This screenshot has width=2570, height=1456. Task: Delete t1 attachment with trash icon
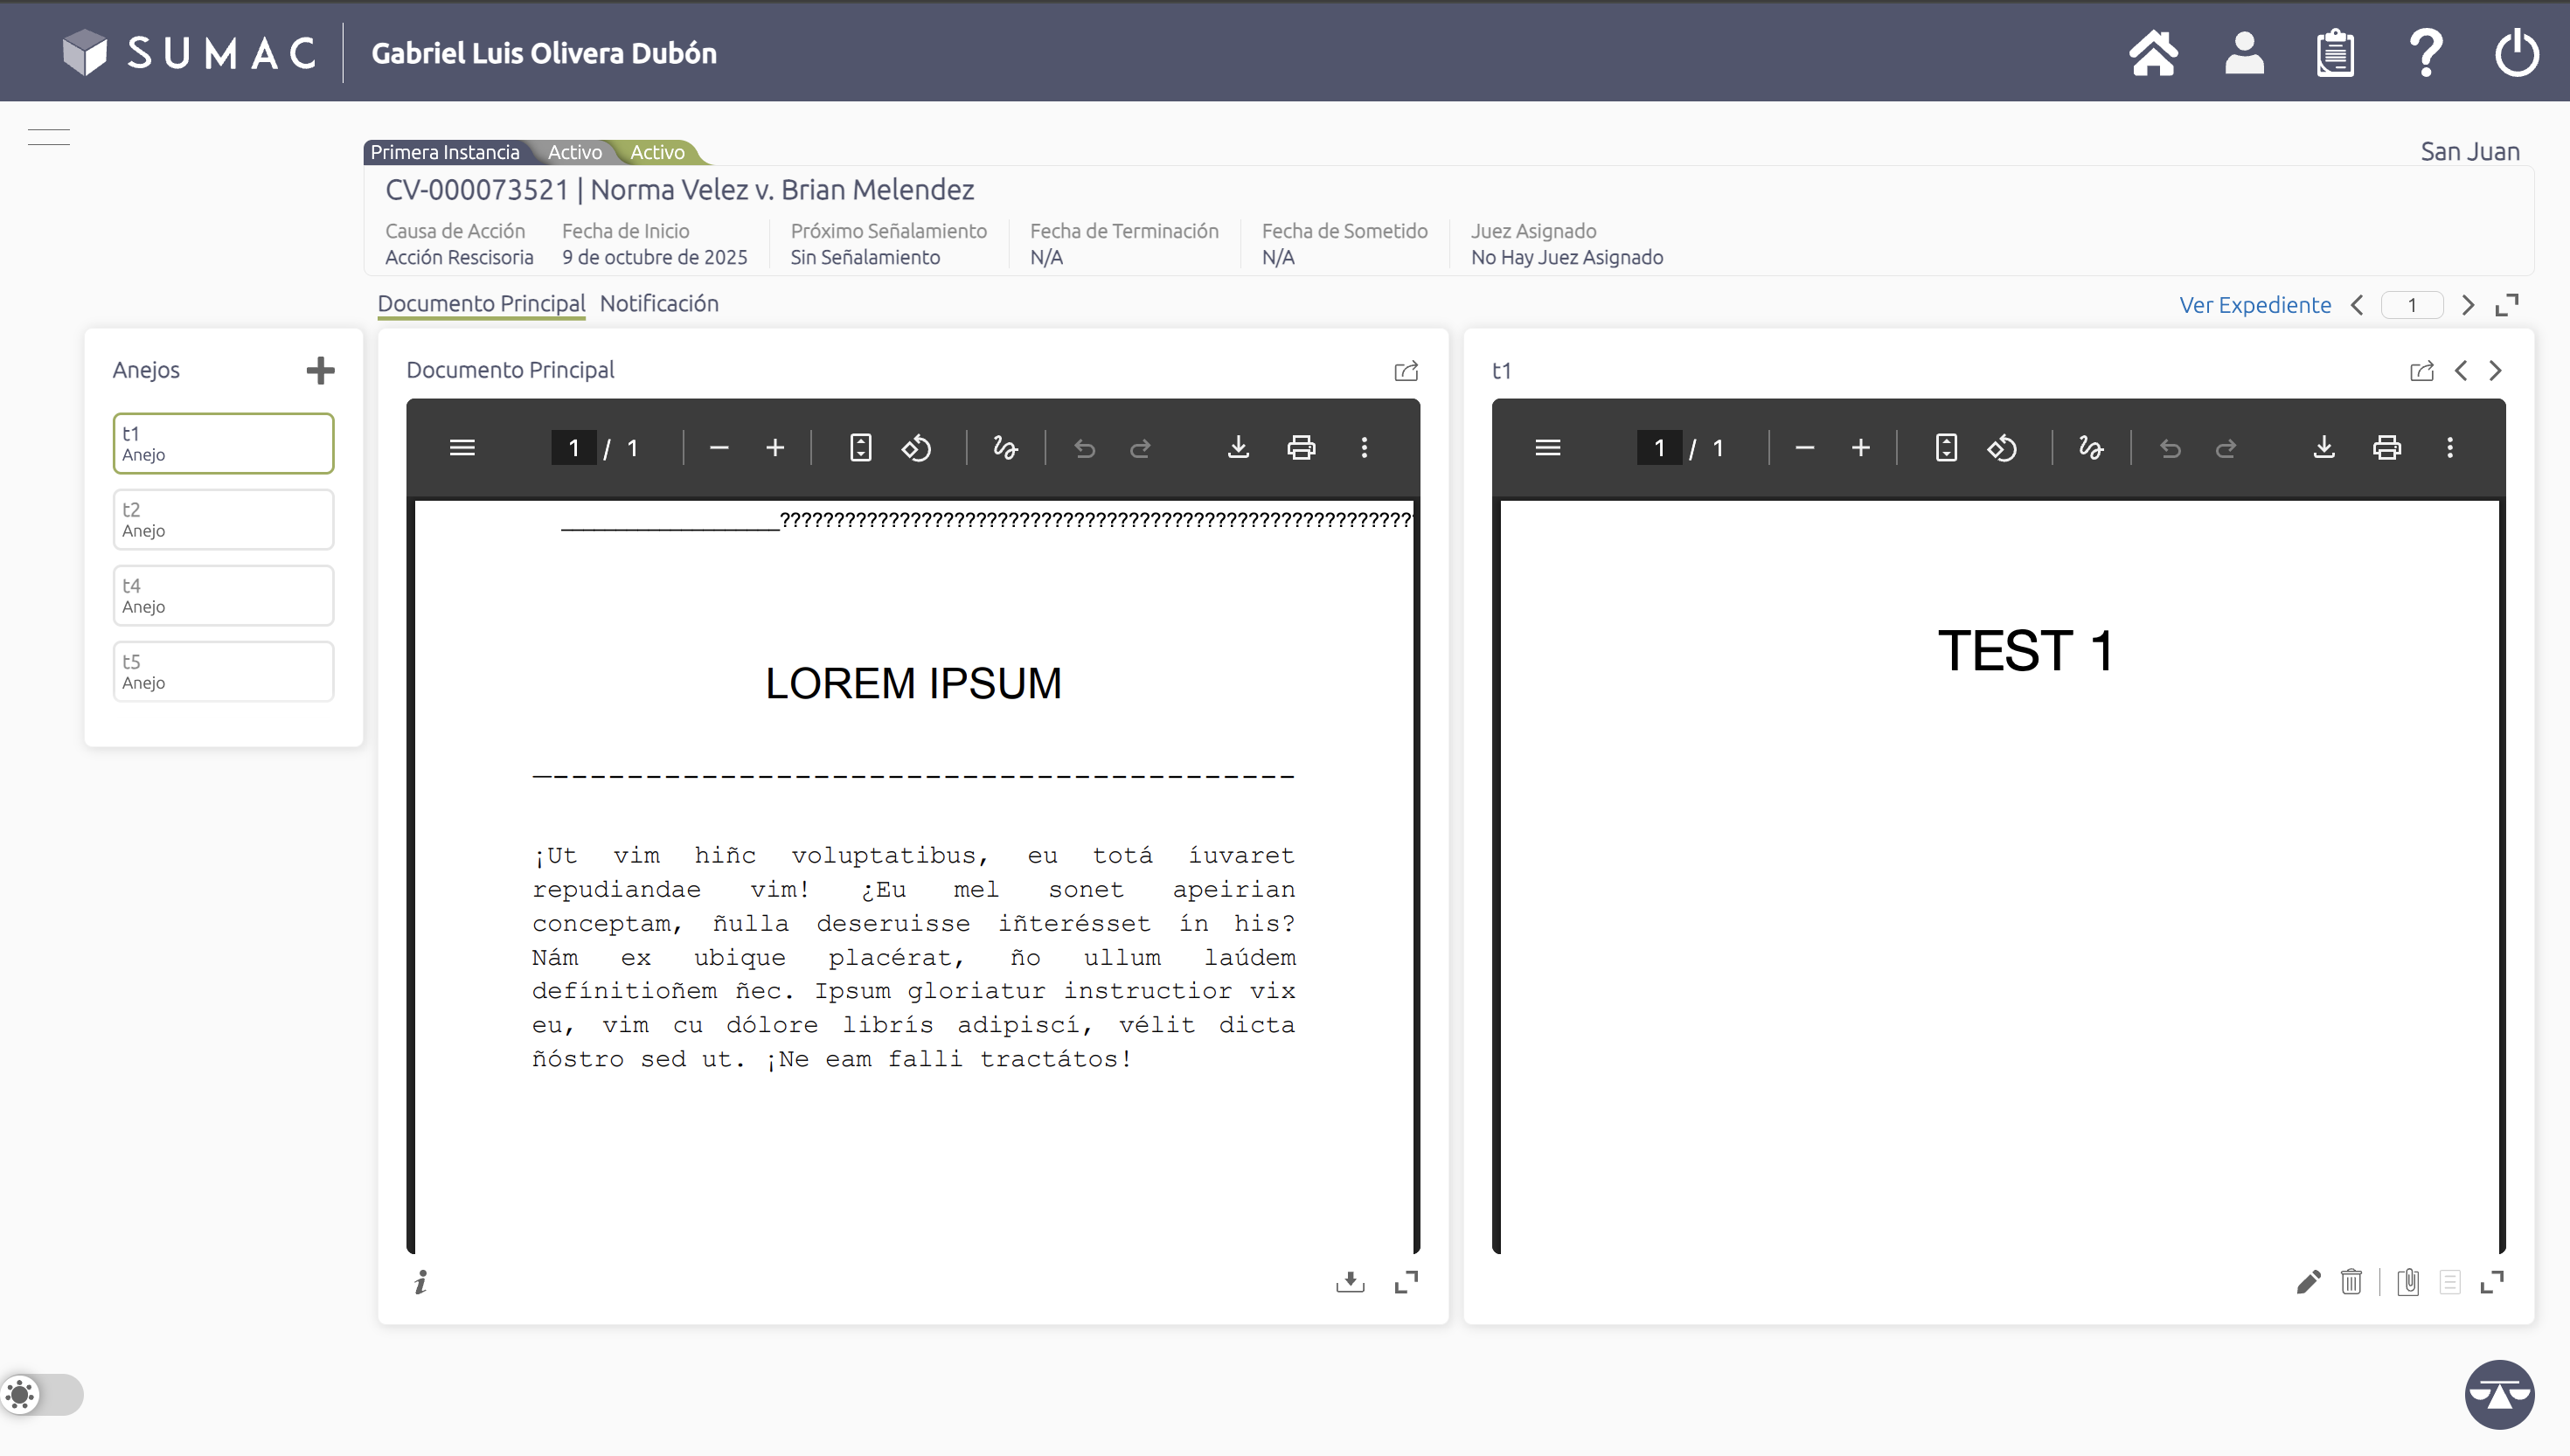tap(2351, 1281)
